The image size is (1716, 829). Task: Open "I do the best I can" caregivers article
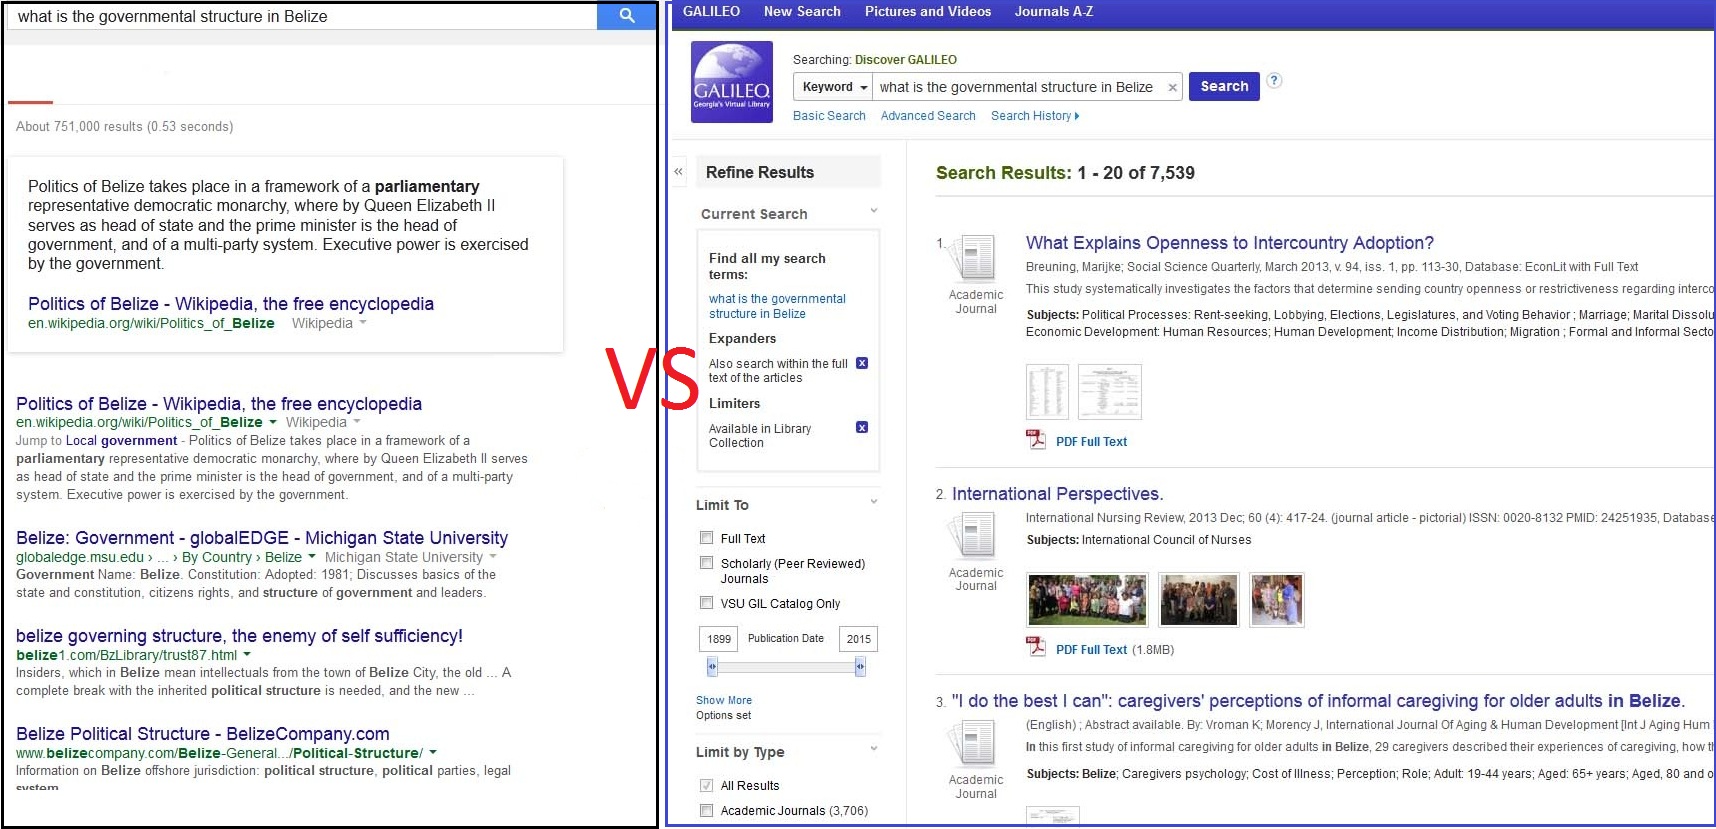[1318, 701]
